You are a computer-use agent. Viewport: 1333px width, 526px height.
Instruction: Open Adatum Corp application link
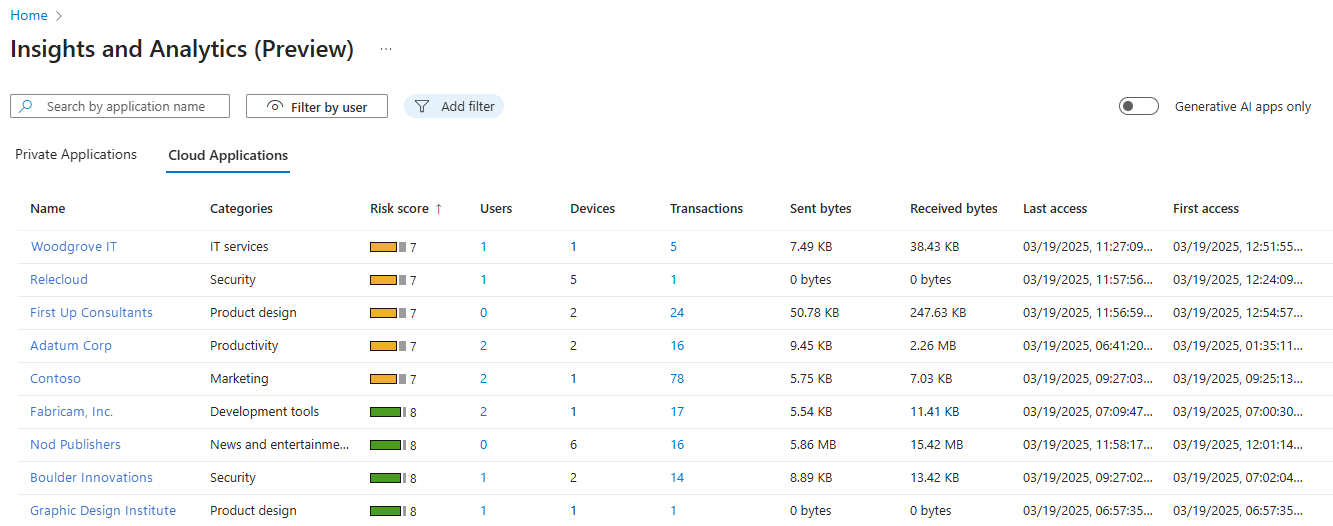(x=71, y=346)
